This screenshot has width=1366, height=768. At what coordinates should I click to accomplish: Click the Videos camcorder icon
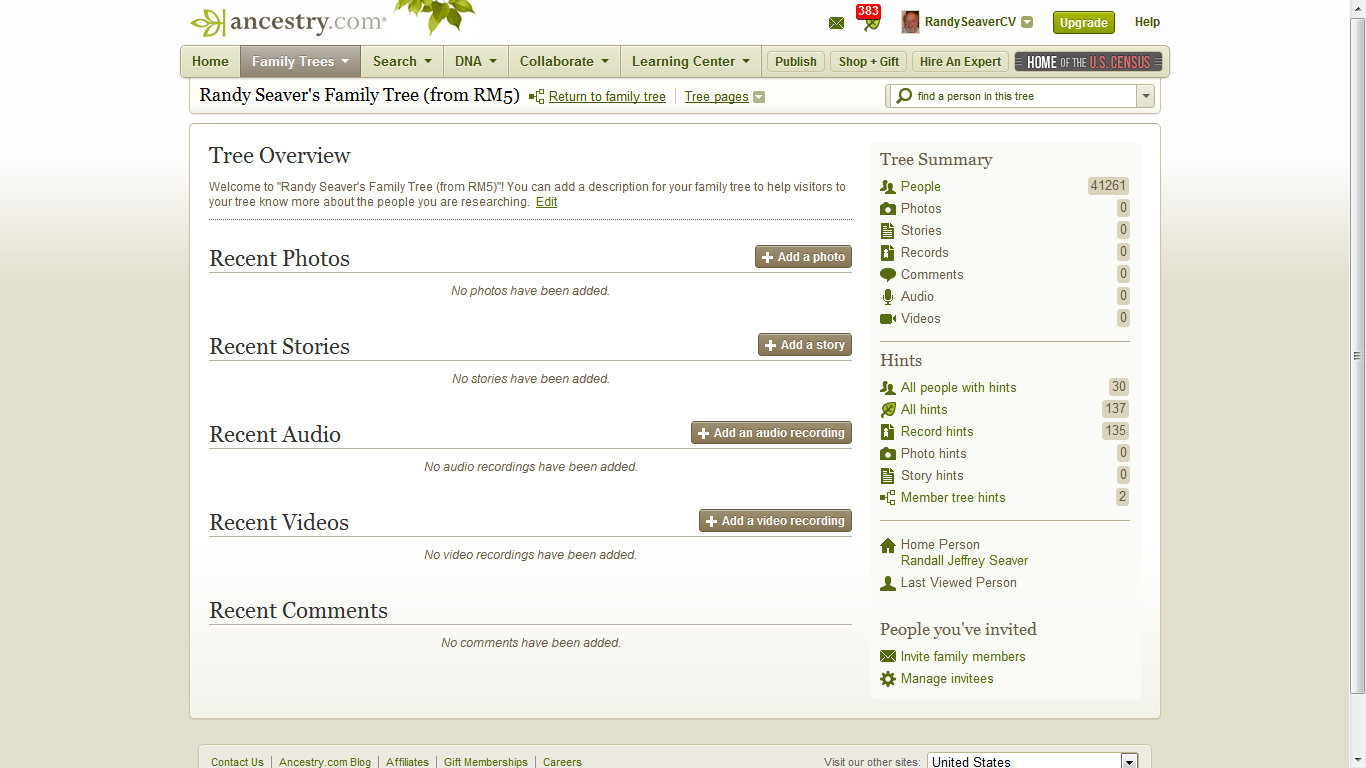coord(888,319)
